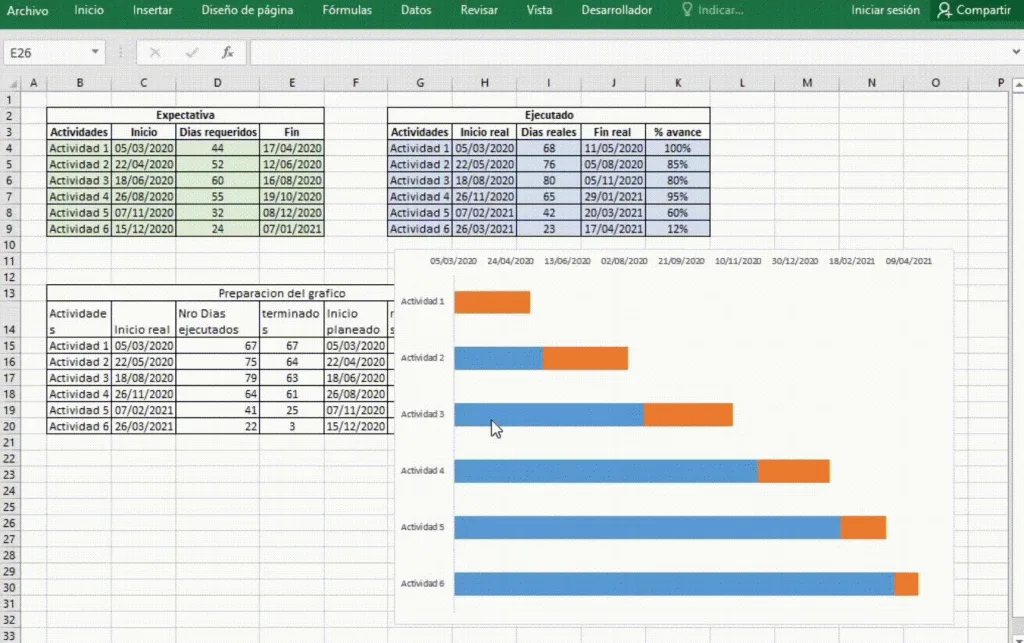
Task: Select the Ejecutado header cell
Action: pos(549,115)
